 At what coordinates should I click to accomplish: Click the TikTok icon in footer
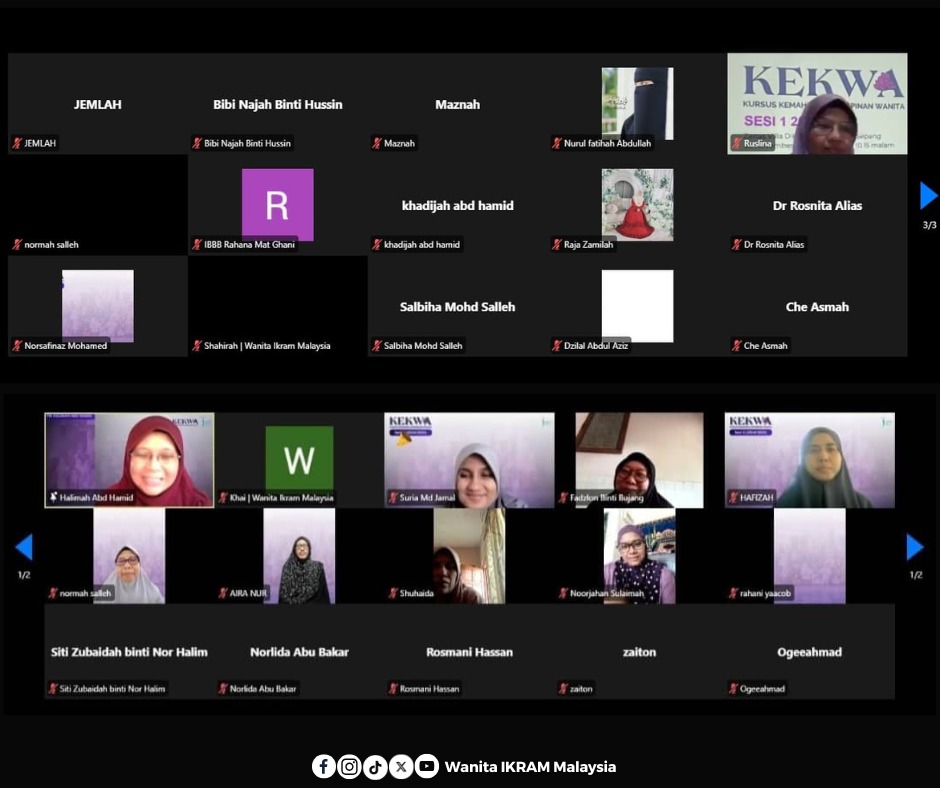[x=375, y=766]
